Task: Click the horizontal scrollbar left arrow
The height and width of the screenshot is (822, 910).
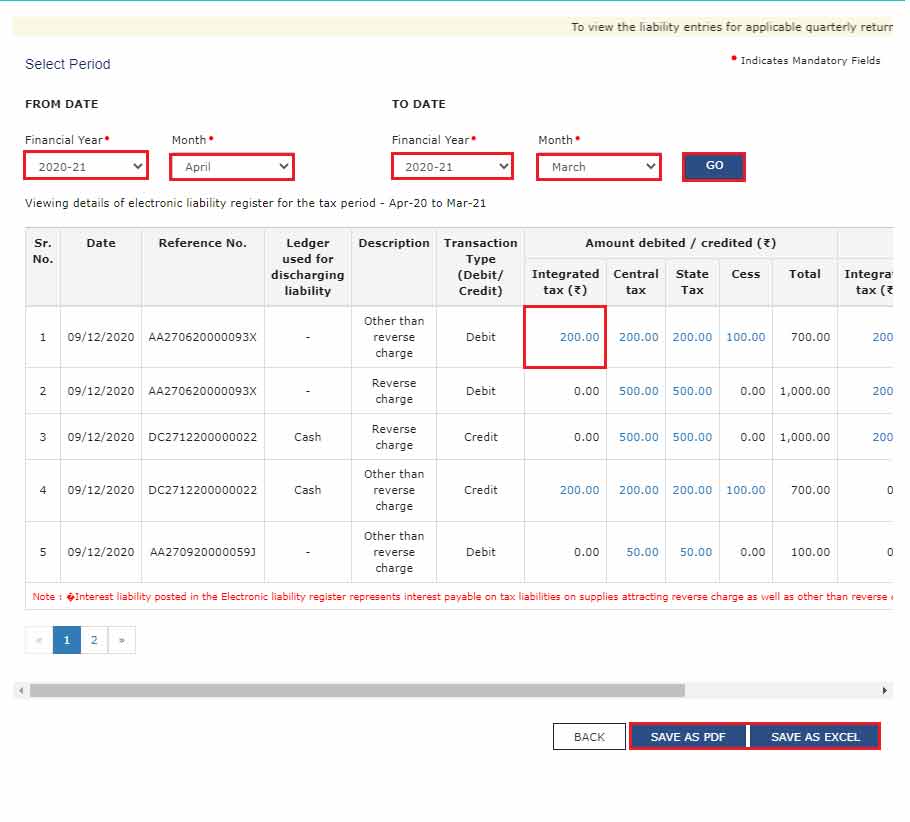Action: (x=21, y=690)
